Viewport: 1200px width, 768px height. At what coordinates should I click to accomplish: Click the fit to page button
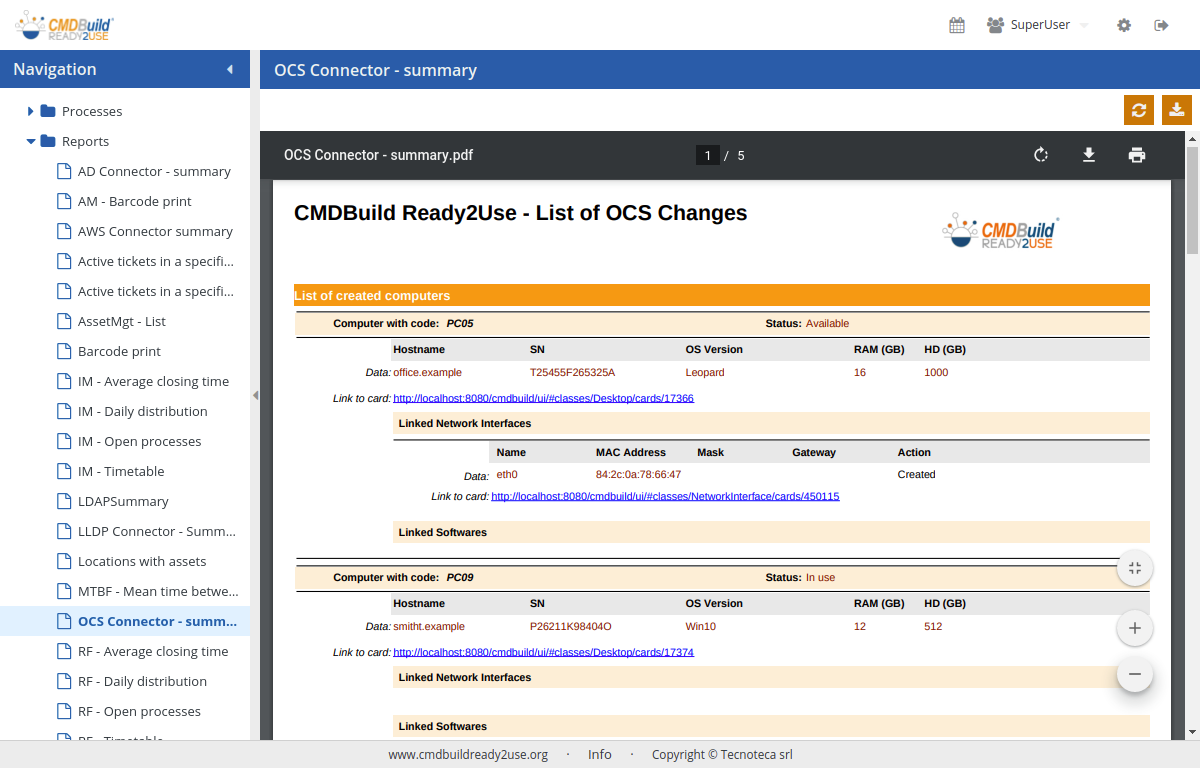1134,568
